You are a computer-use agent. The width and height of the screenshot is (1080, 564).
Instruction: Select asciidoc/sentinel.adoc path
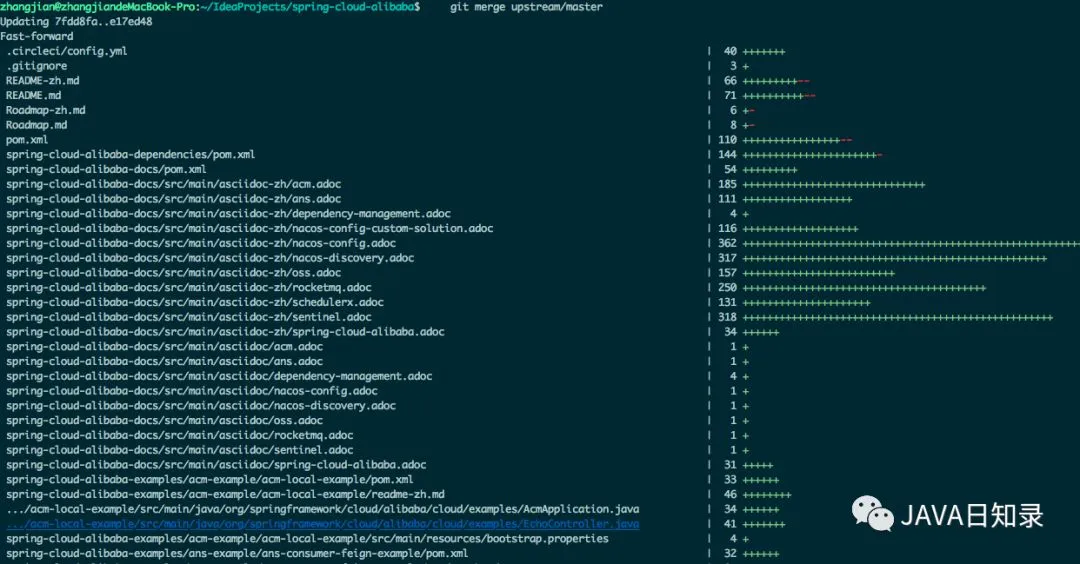(x=180, y=450)
